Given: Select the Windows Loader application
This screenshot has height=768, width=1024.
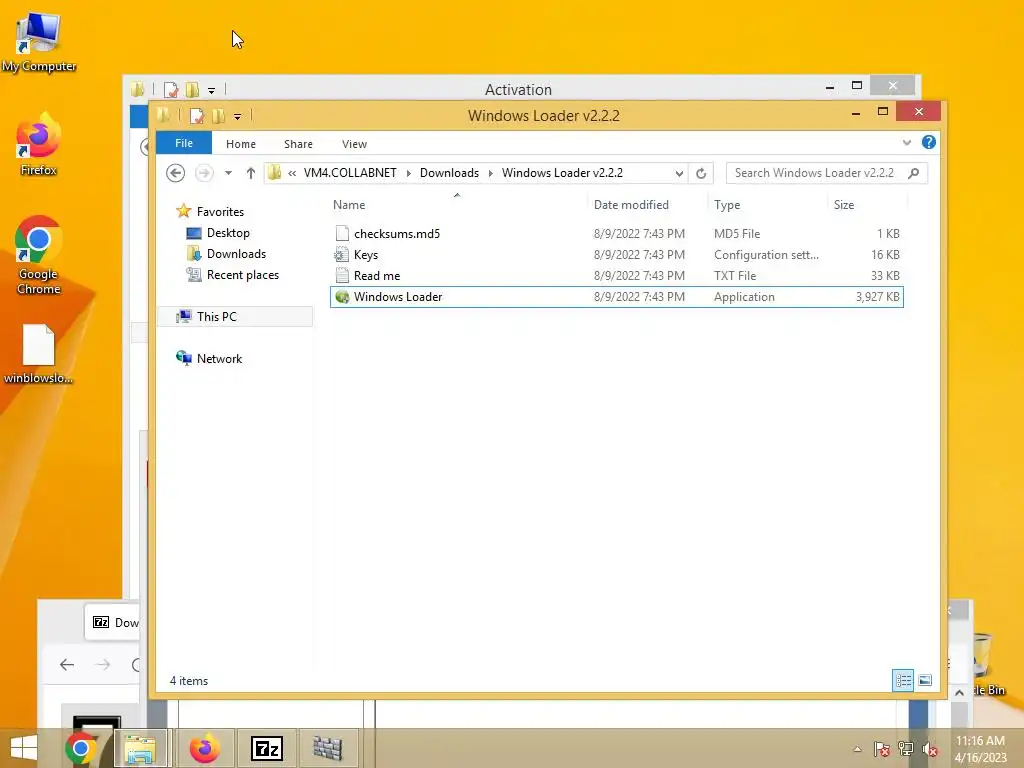Looking at the screenshot, I should tap(616, 296).
